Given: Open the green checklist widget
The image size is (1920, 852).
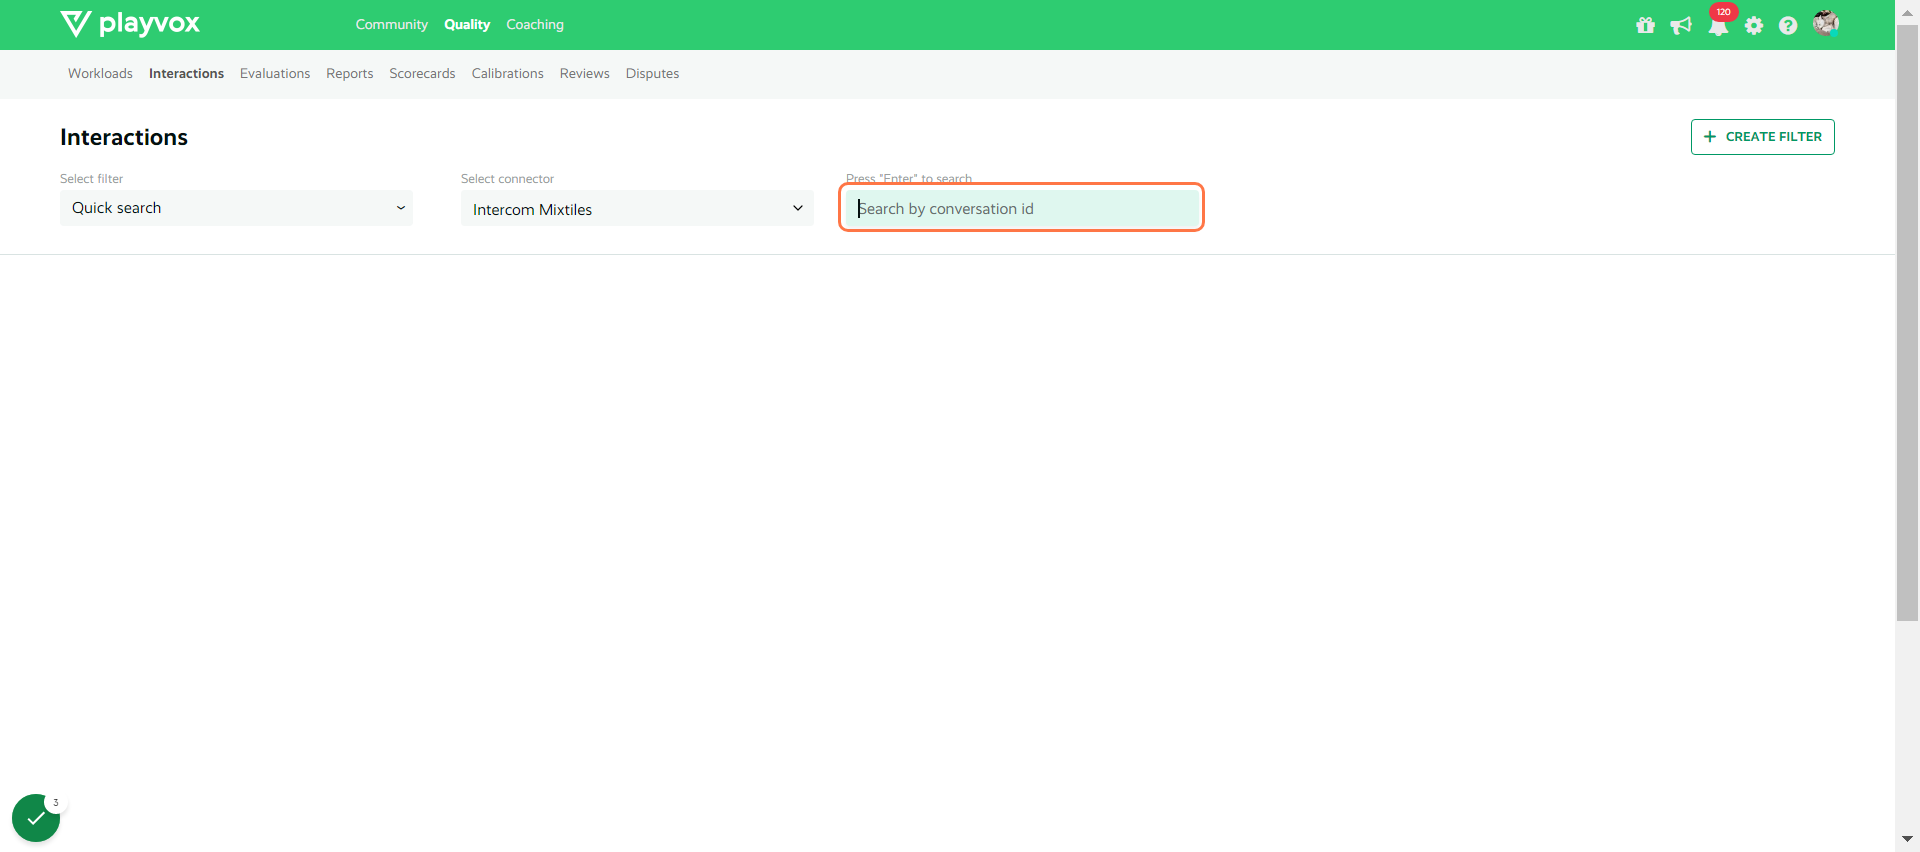Looking at the screenshot, I should pyautogui.click(x=36, y=818).
